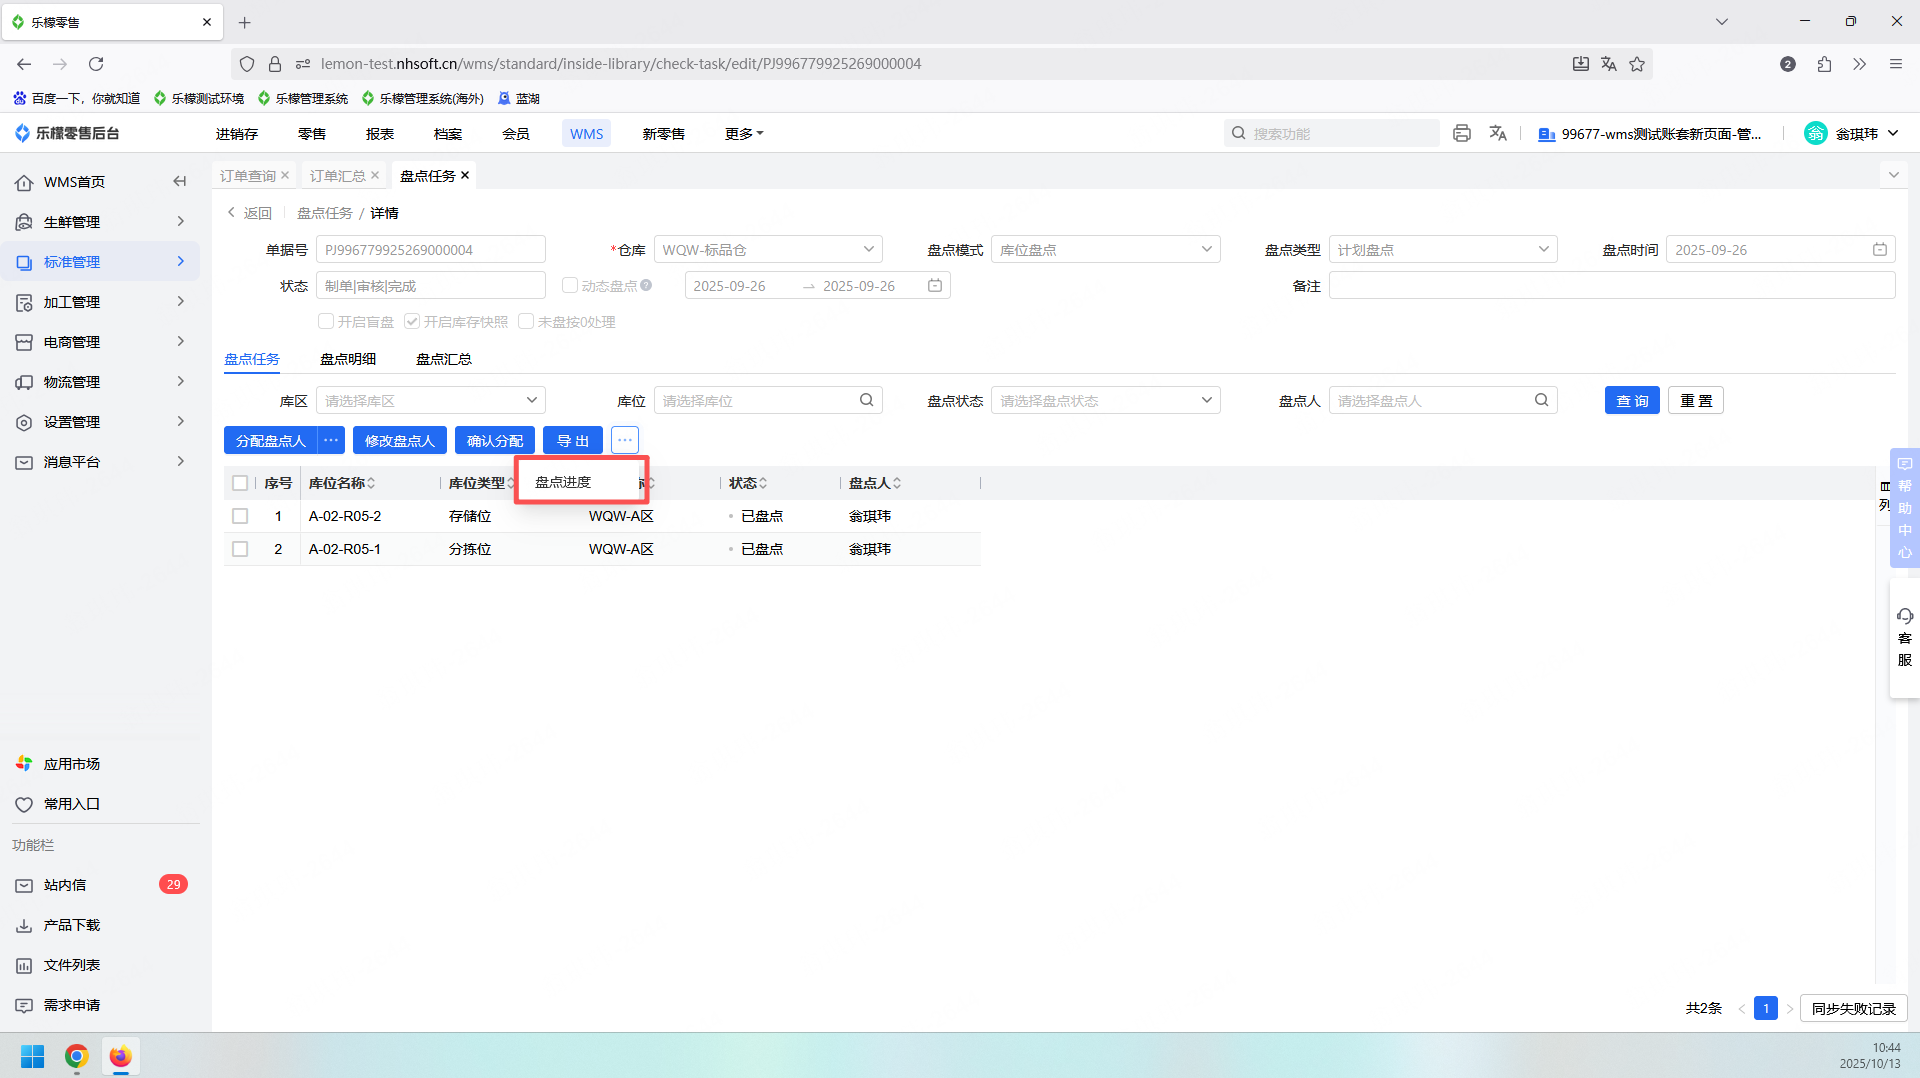Screen dimensions: 1920x1078
Task: Check the row for A-02-R05-2
Action: click(x=240, y=516)
